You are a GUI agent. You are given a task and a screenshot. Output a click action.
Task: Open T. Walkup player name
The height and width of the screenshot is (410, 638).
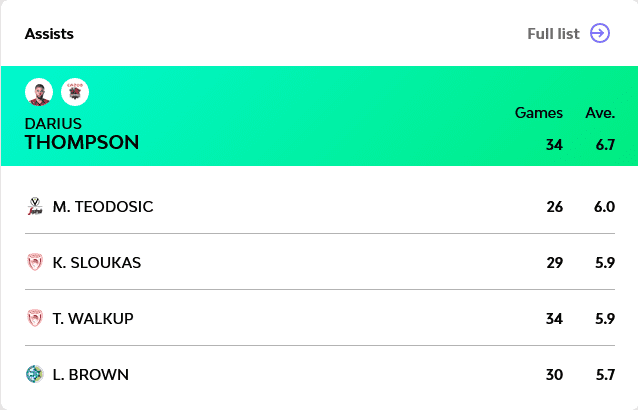pyautogui.click(x=93, y=319)
